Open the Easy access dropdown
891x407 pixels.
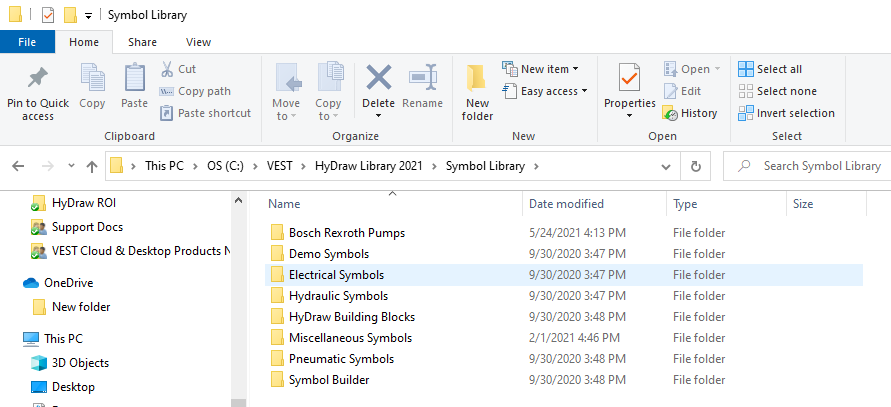click(x=545, y=91)
